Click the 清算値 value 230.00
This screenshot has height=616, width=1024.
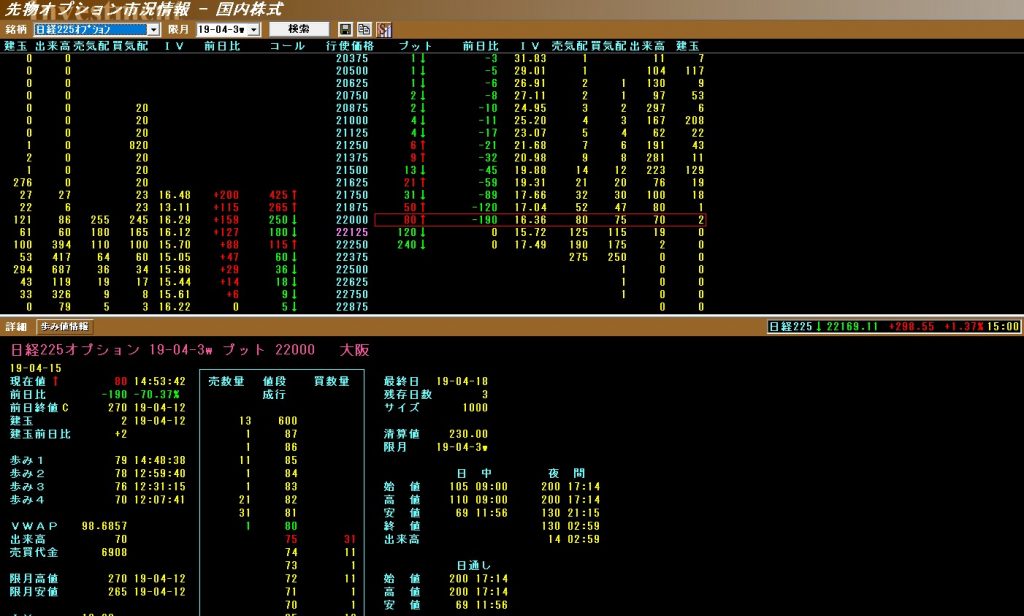tap(468, 434)
